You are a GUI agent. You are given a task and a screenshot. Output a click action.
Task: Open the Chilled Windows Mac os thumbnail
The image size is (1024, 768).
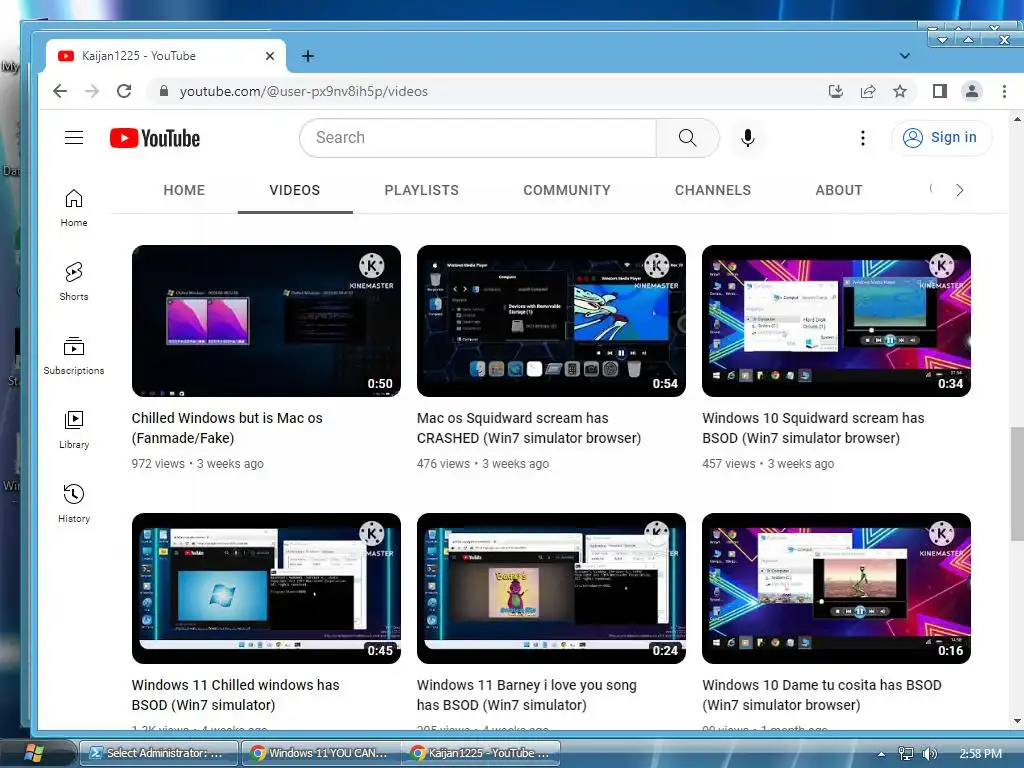tap(266, 321)
